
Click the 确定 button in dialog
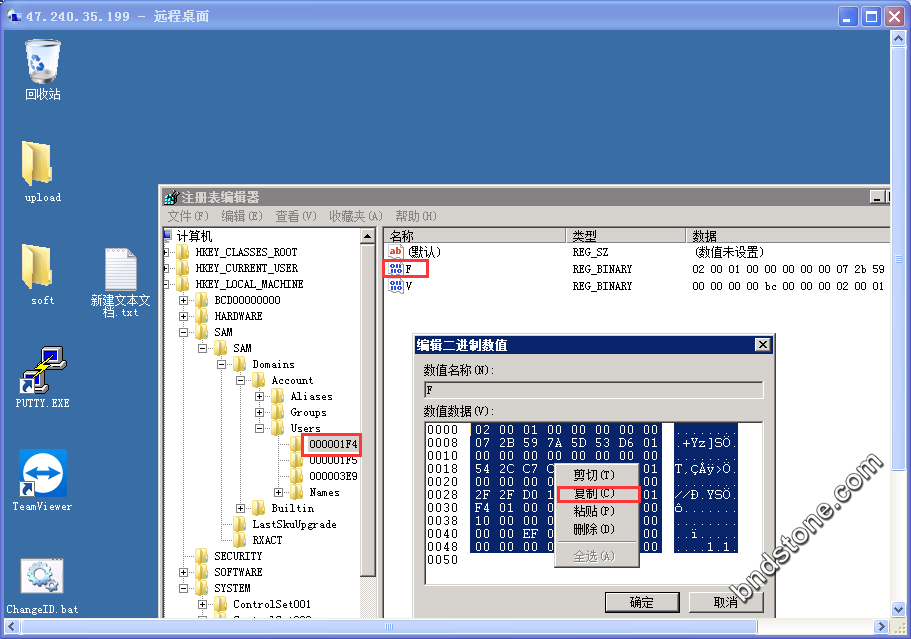[x=641, y=602]
